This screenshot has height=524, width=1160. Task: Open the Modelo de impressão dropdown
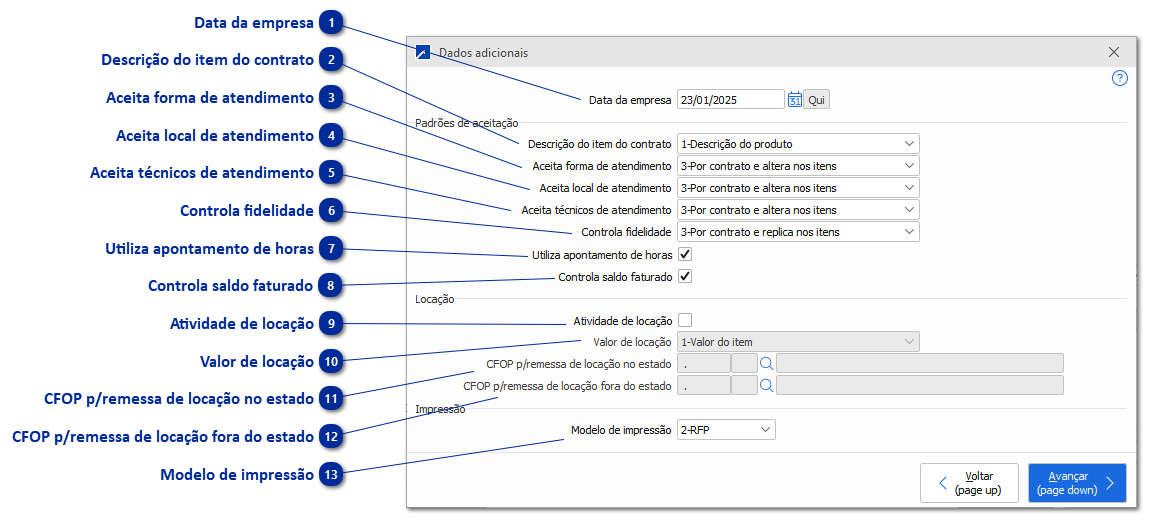[x=725, y=430]
